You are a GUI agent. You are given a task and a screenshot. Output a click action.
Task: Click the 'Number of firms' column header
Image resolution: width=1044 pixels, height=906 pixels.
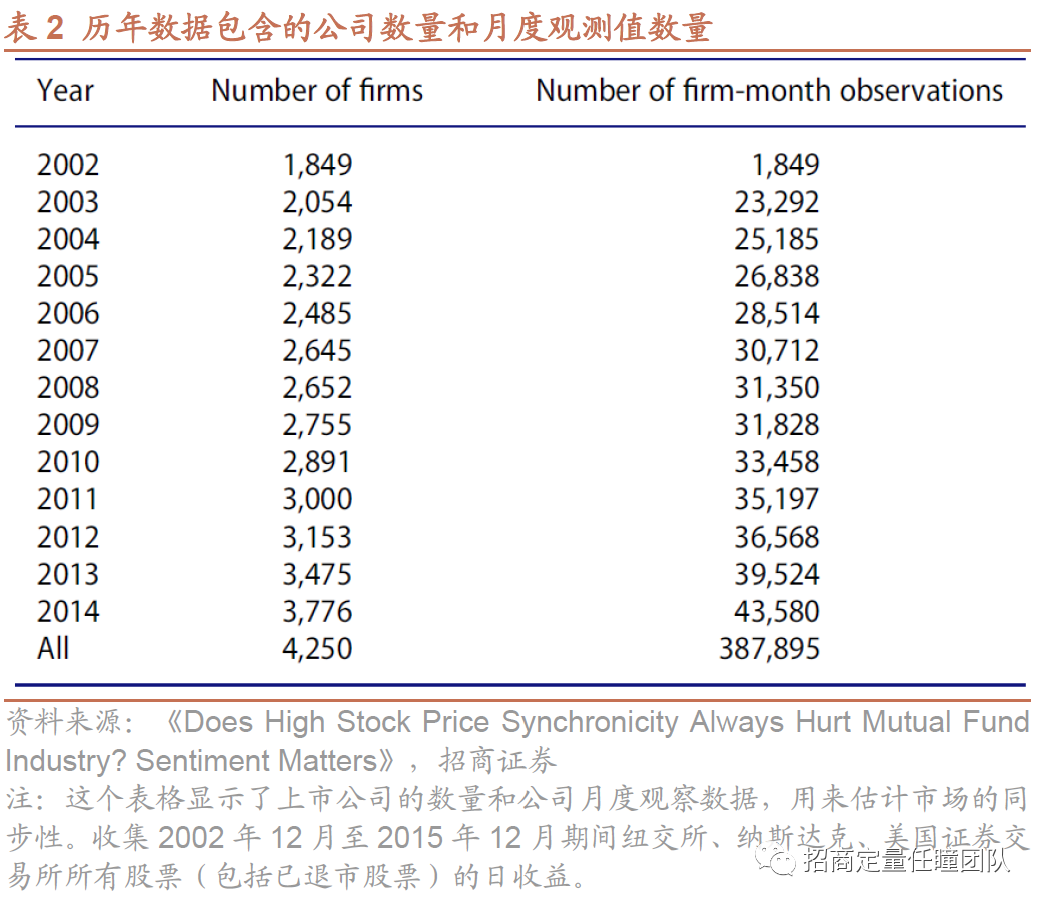click(x=317, y=91)
